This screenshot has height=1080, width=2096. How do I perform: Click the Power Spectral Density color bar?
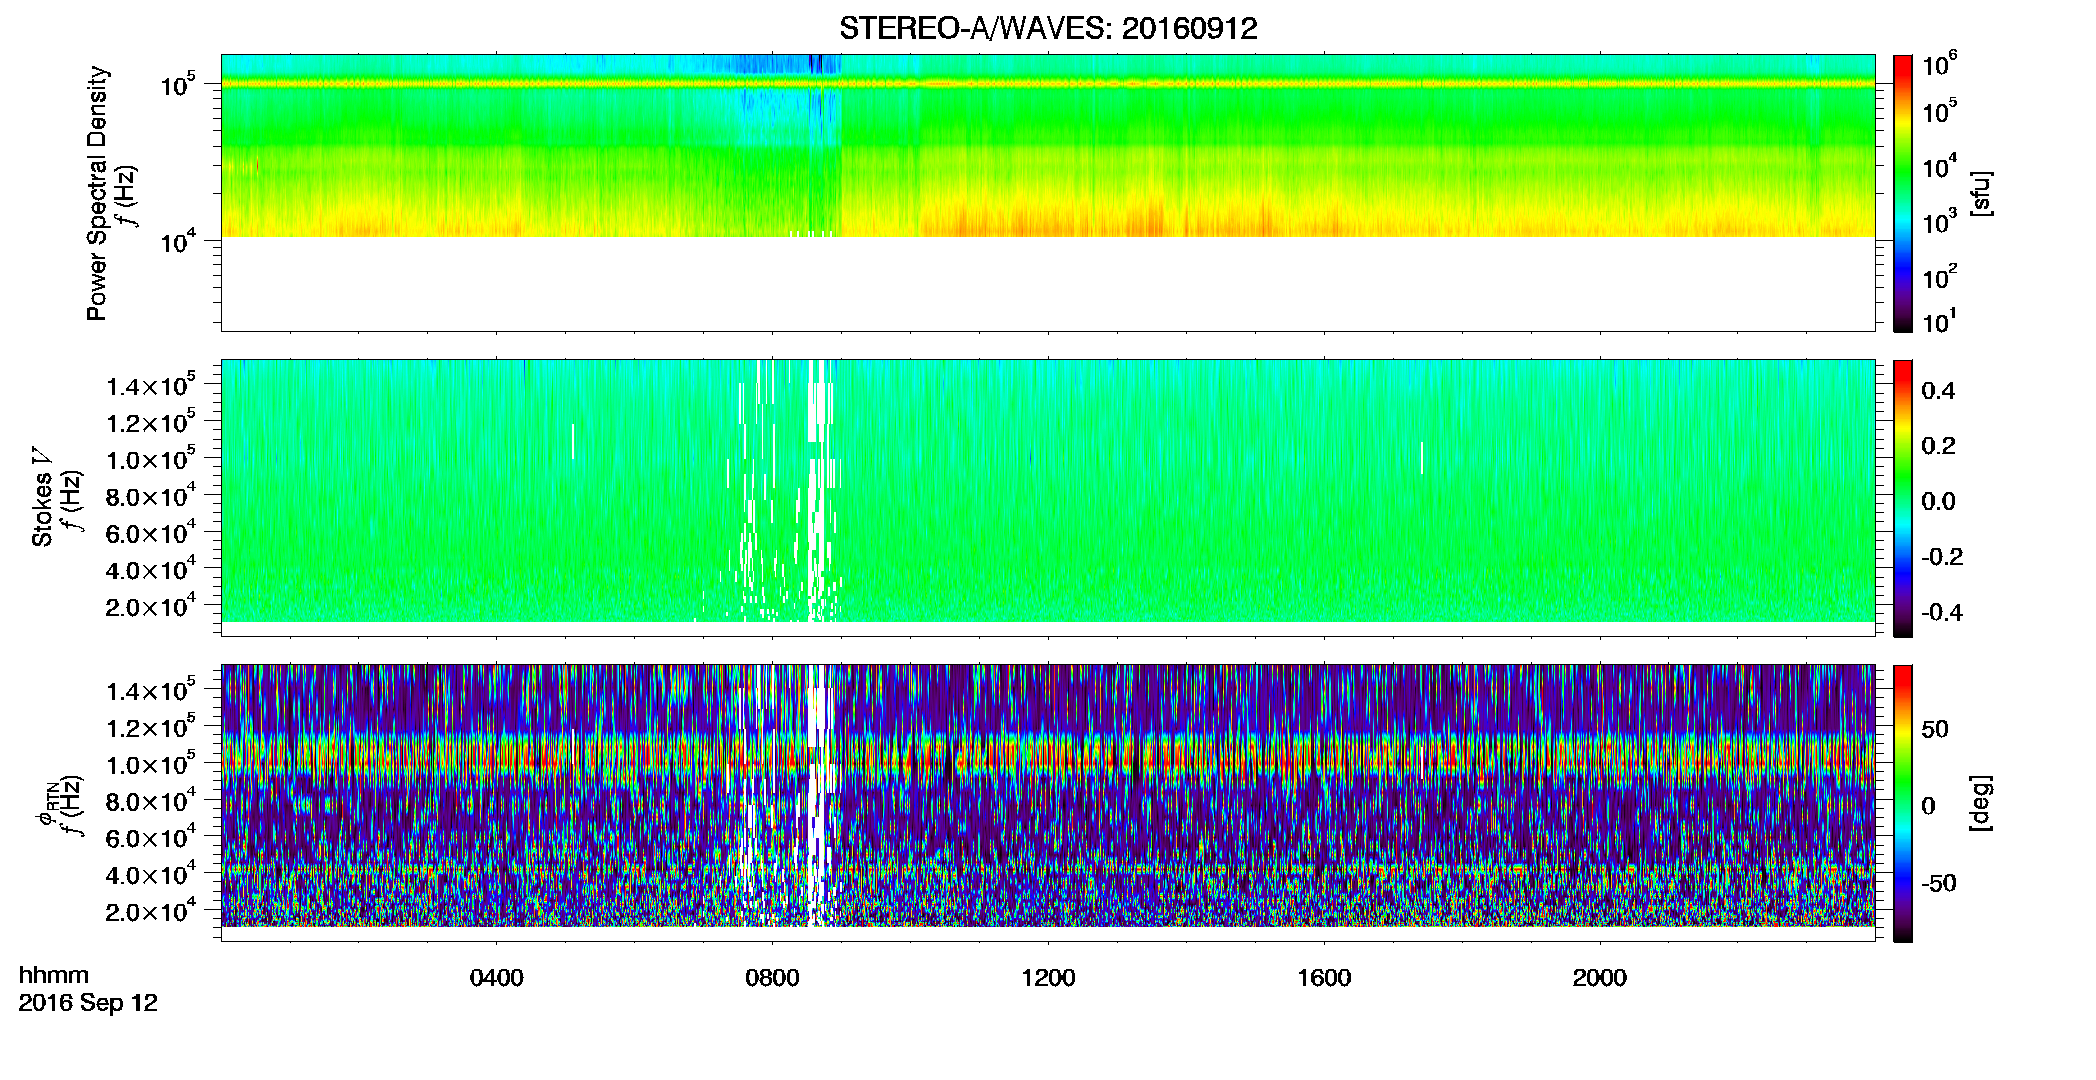click(1903, 193)
